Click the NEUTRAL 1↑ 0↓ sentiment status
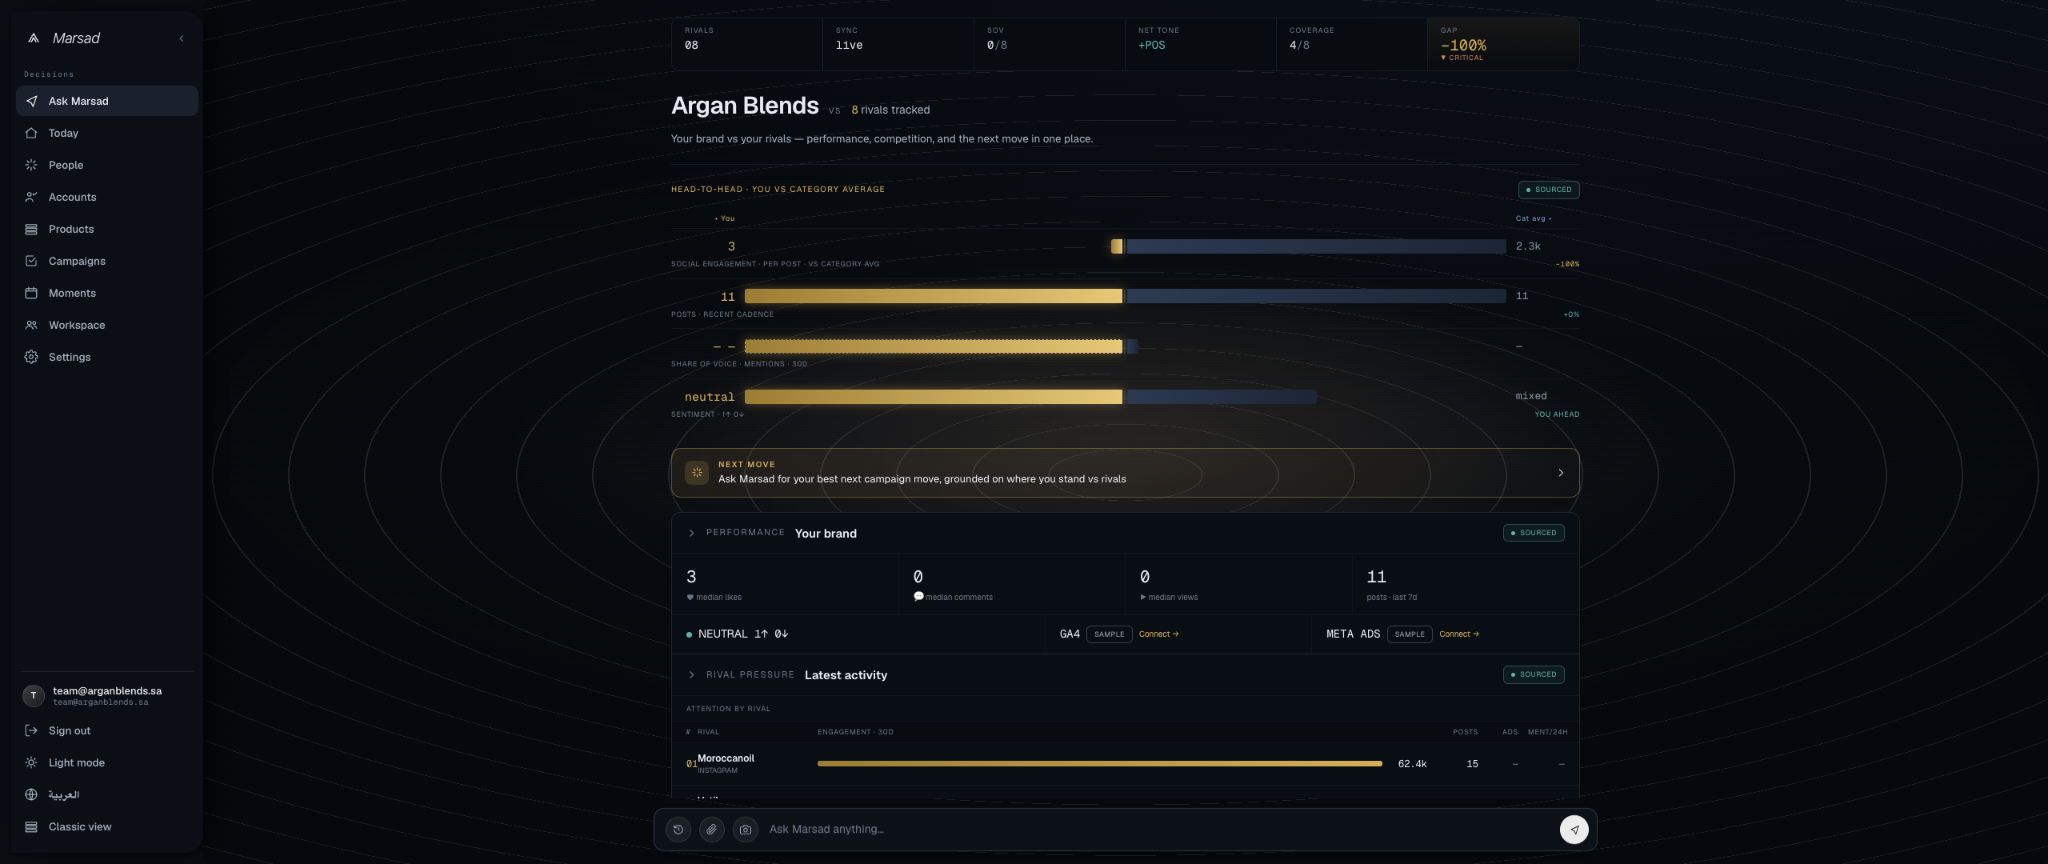 point(737,634)
